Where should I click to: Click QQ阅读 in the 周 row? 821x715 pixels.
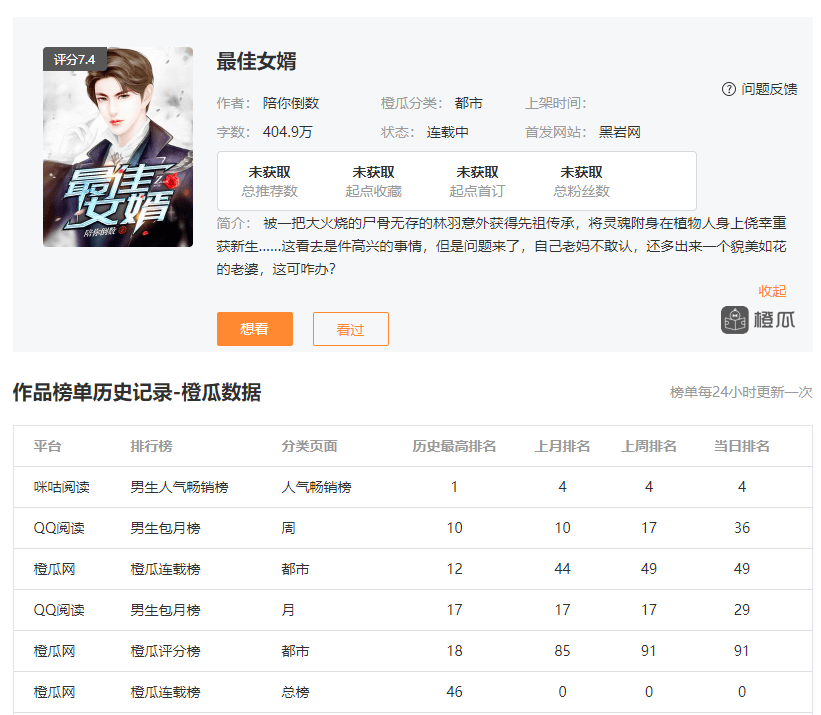(59, 528)
